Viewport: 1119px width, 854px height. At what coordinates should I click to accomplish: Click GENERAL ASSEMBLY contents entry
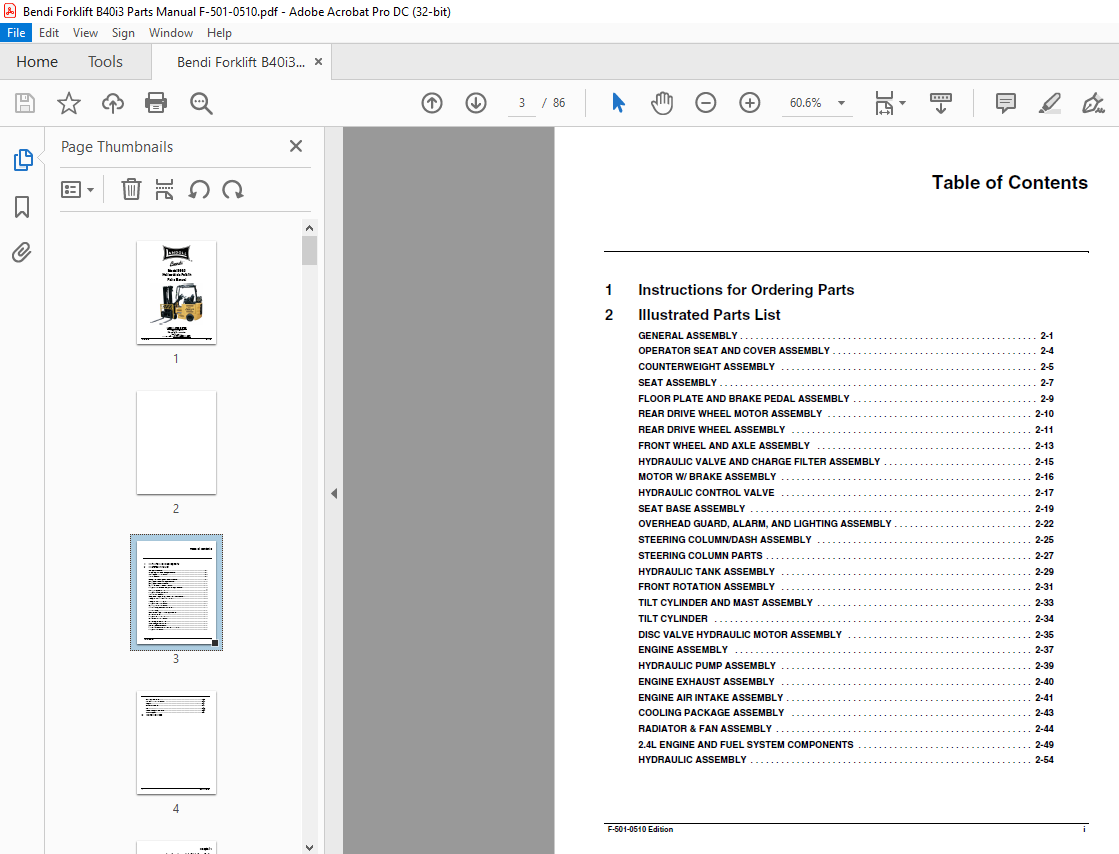click(846, 335)
